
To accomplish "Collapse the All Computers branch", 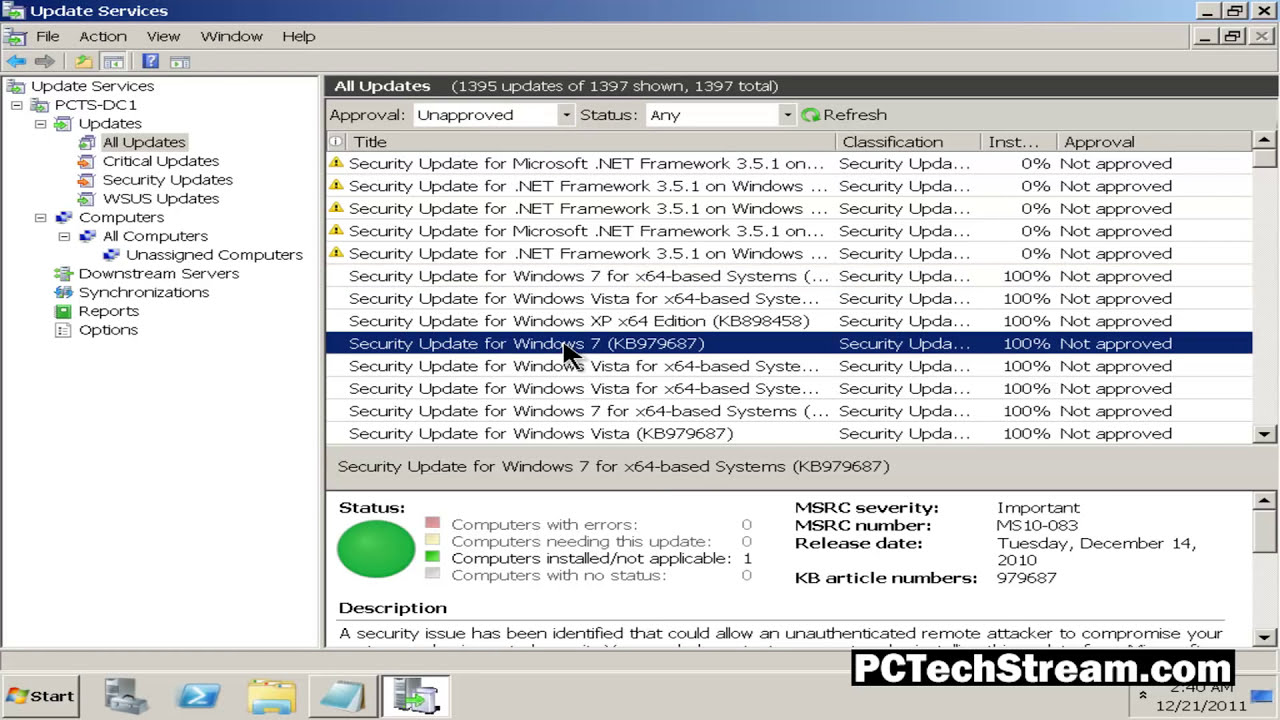I will [x=64, y=236].
